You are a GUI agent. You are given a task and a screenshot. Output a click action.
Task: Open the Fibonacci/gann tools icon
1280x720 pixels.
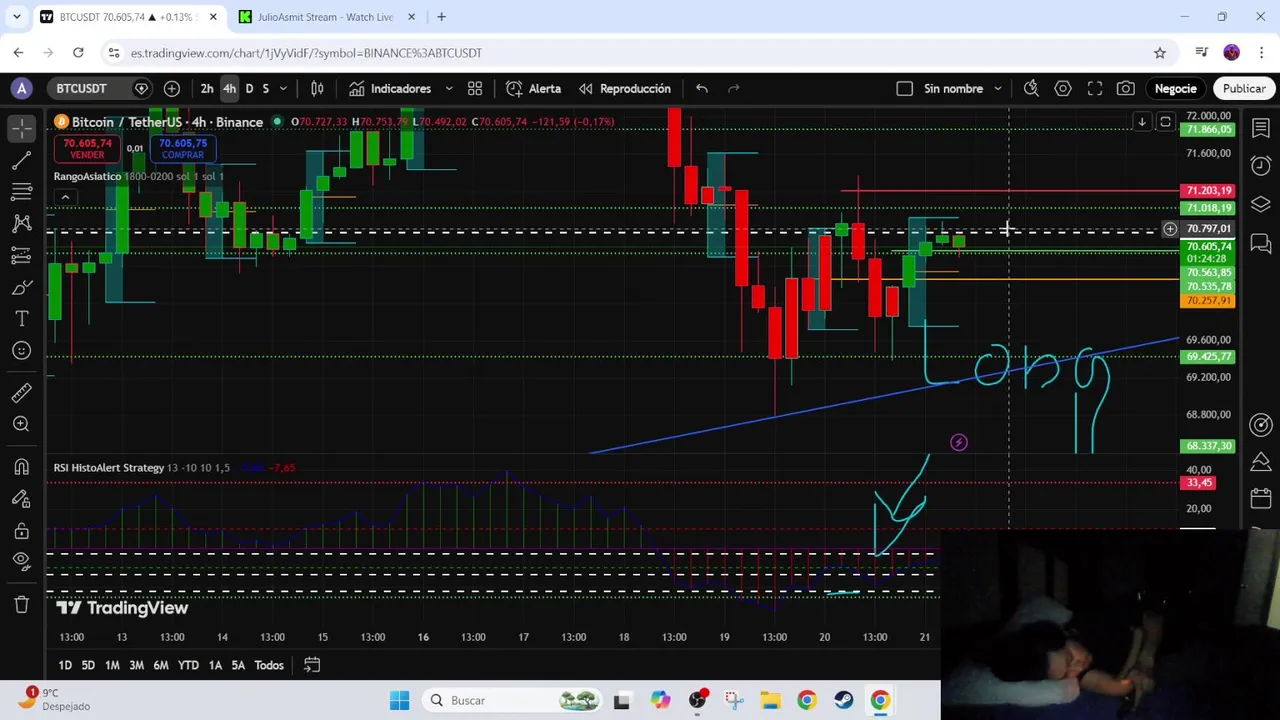point(21,192)
